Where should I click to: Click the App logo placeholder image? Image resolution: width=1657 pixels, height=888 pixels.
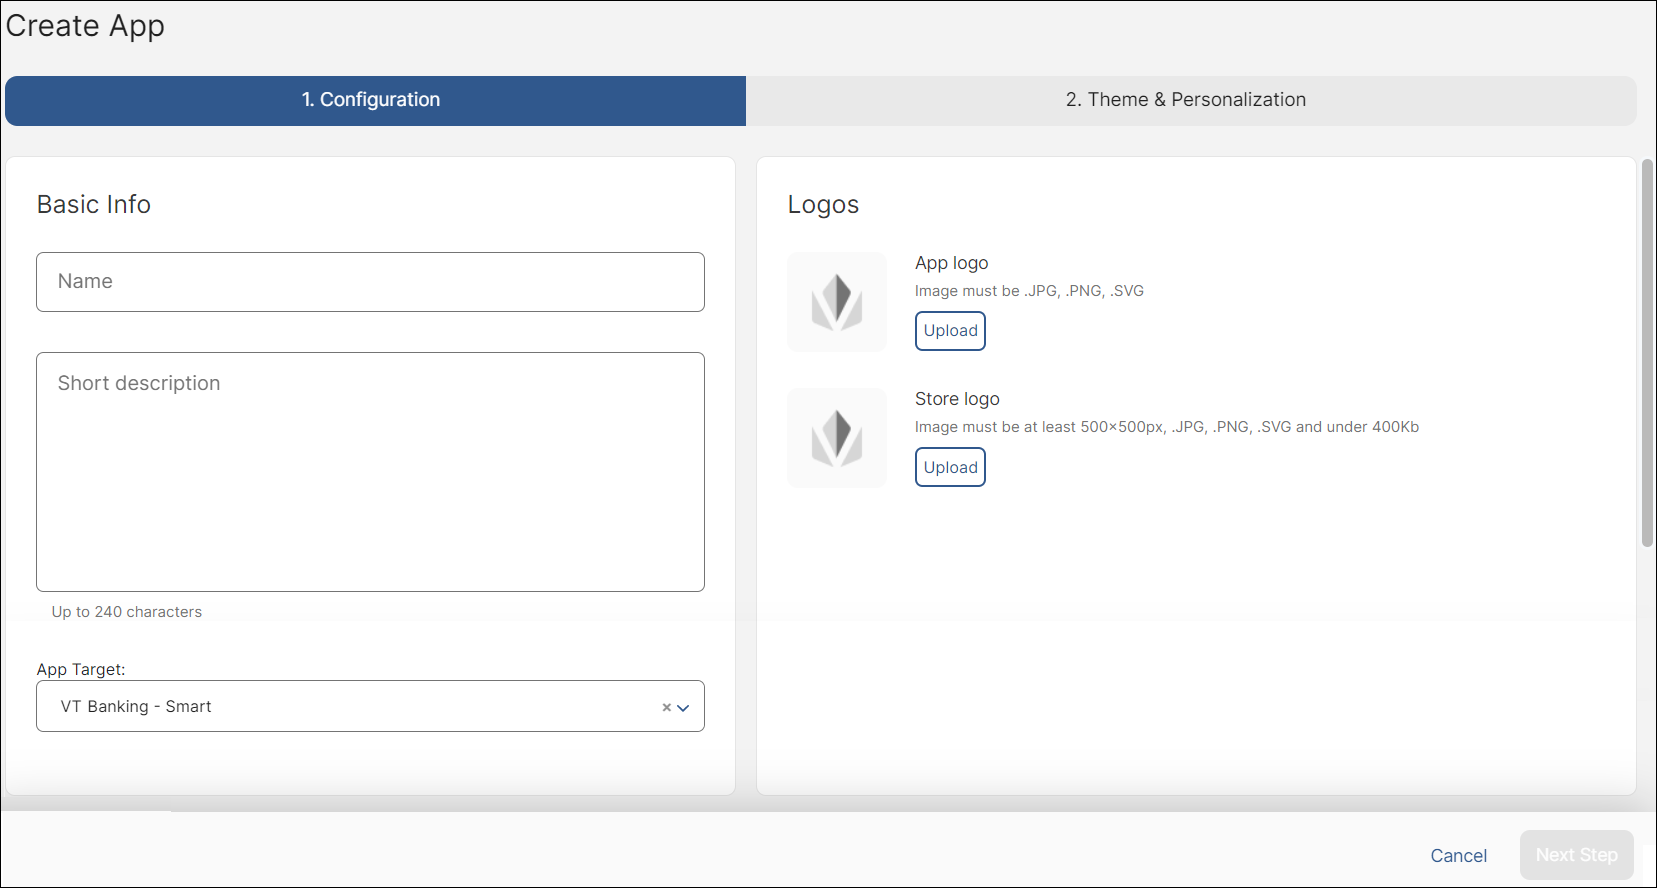[x=836, y=302]
